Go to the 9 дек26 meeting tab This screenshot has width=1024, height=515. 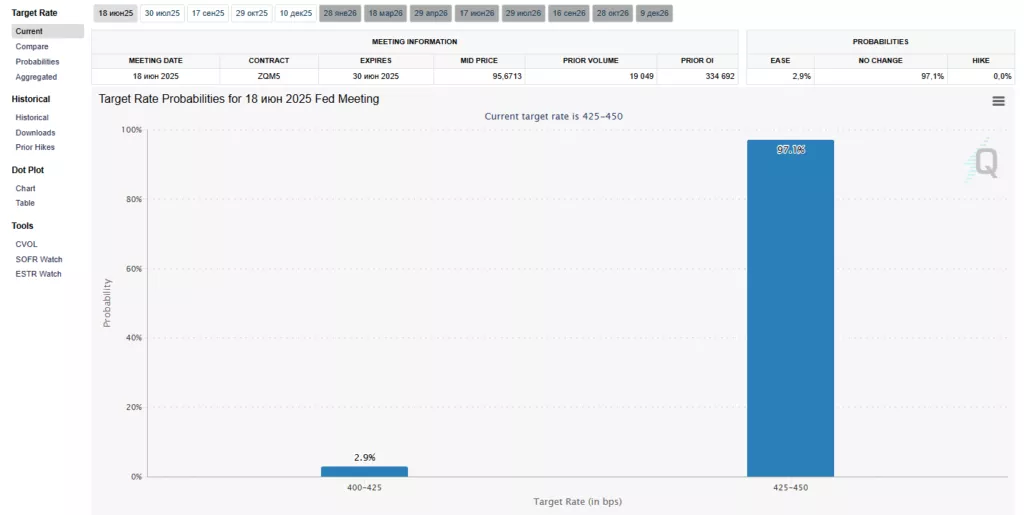click(653, 13)
